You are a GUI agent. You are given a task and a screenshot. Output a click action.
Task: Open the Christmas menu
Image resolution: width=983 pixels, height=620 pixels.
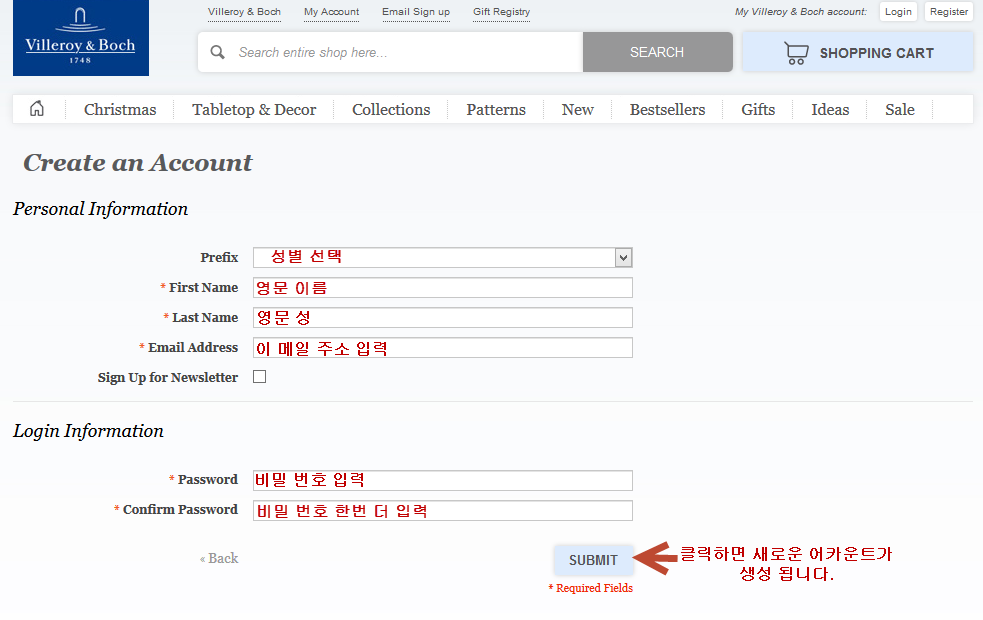pyautogui.click(x=120, y=110)
